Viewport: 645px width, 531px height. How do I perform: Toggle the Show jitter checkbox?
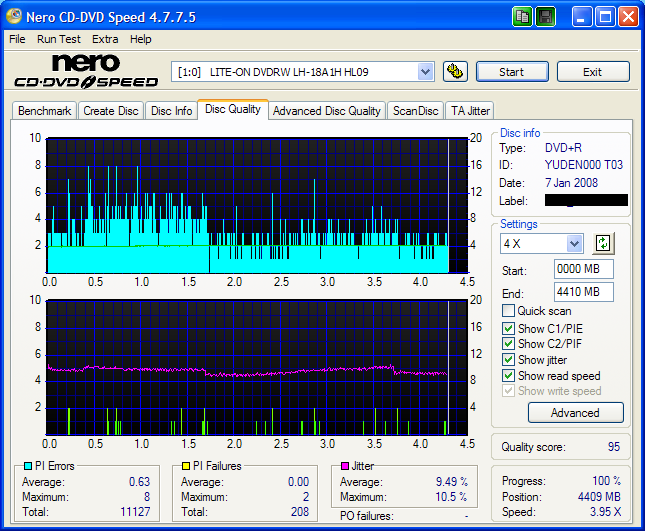[x=509, y=360]
